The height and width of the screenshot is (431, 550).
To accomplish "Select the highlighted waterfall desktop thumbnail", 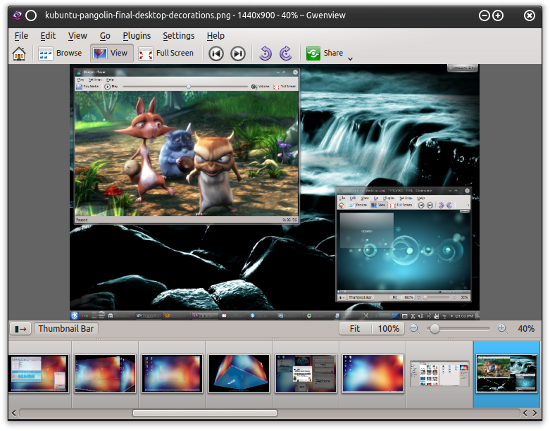I will click(507, 373).
